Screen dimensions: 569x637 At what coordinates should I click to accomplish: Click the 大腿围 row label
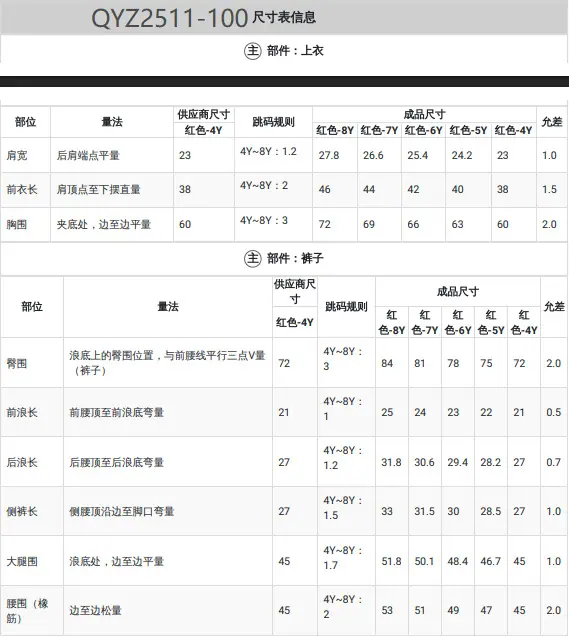click(22, 561)
